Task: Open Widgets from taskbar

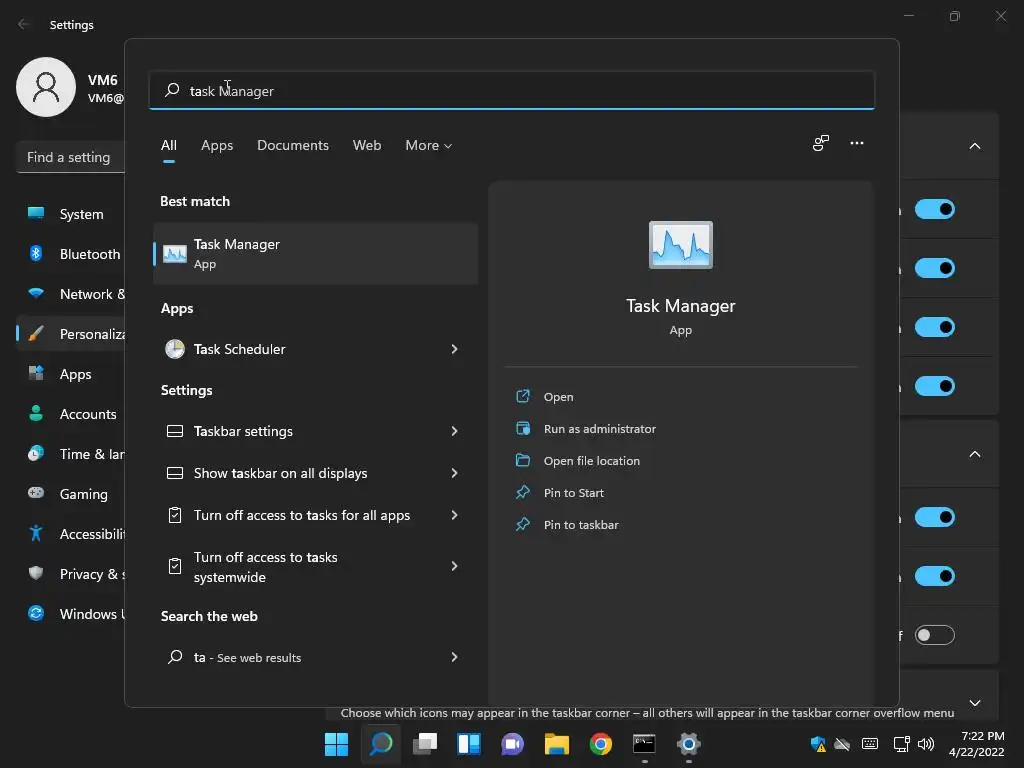Action: [469, 744]
